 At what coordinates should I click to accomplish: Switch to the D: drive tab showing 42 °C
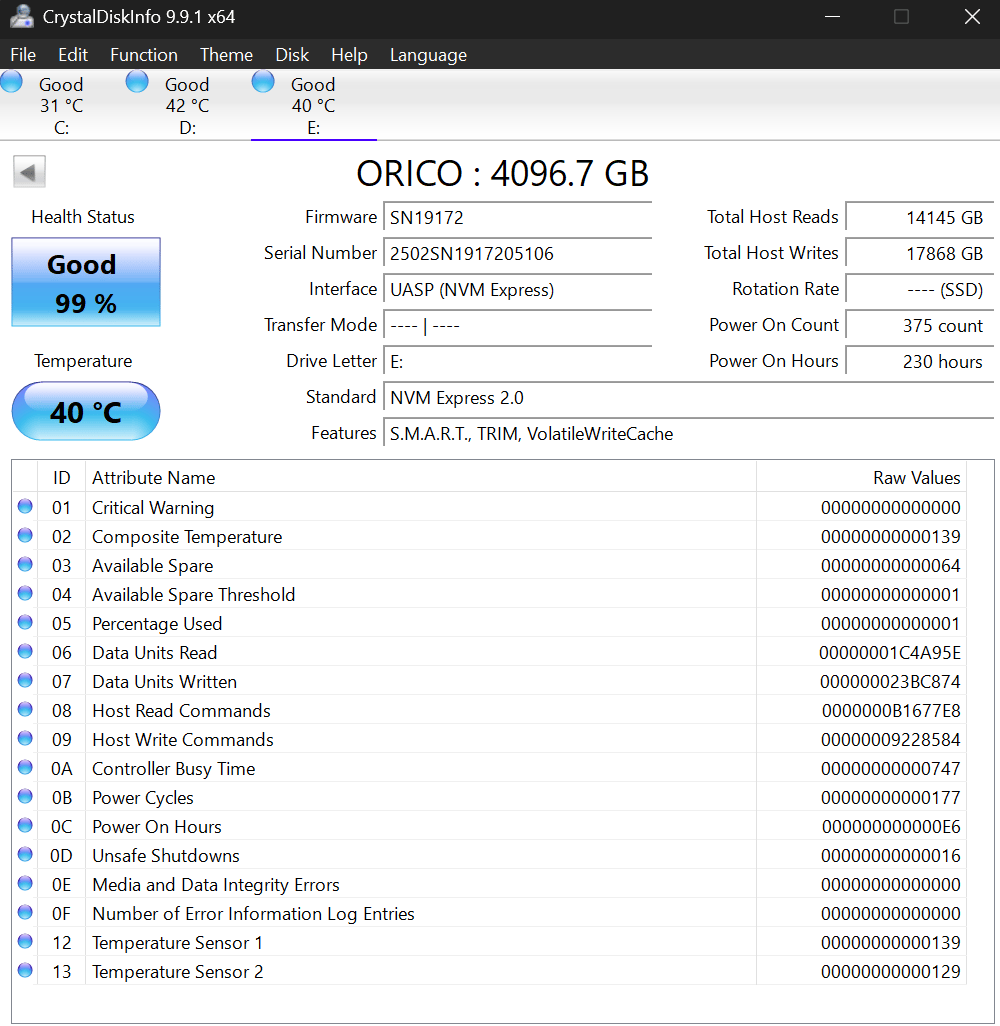click(x=188, y=105)
